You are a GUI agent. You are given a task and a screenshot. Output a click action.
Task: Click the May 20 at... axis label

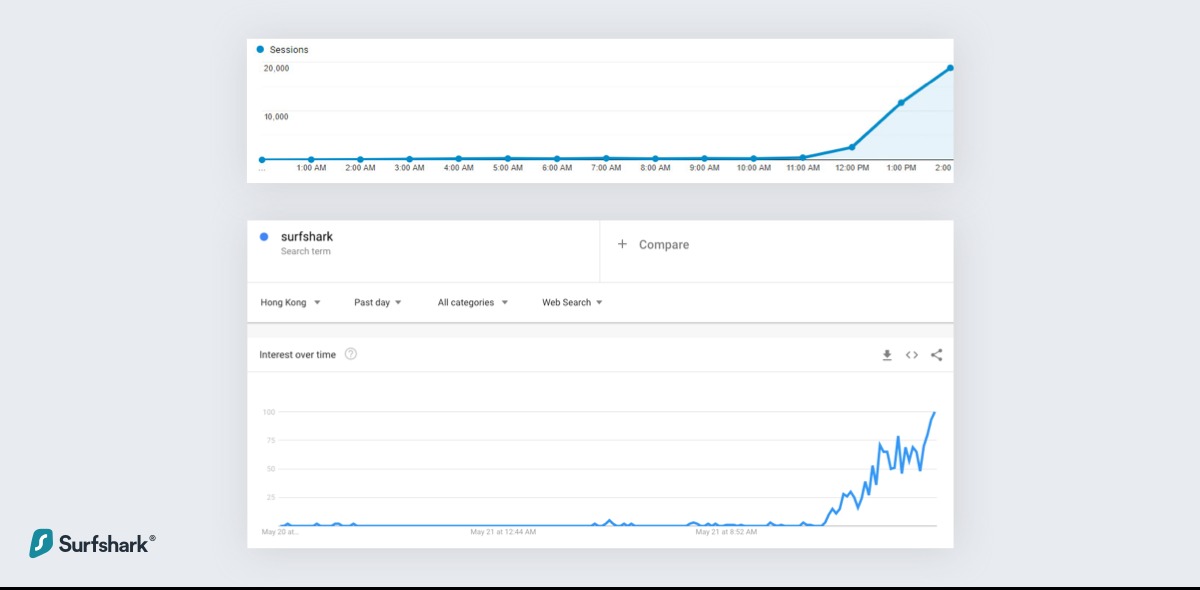[280, 532]
